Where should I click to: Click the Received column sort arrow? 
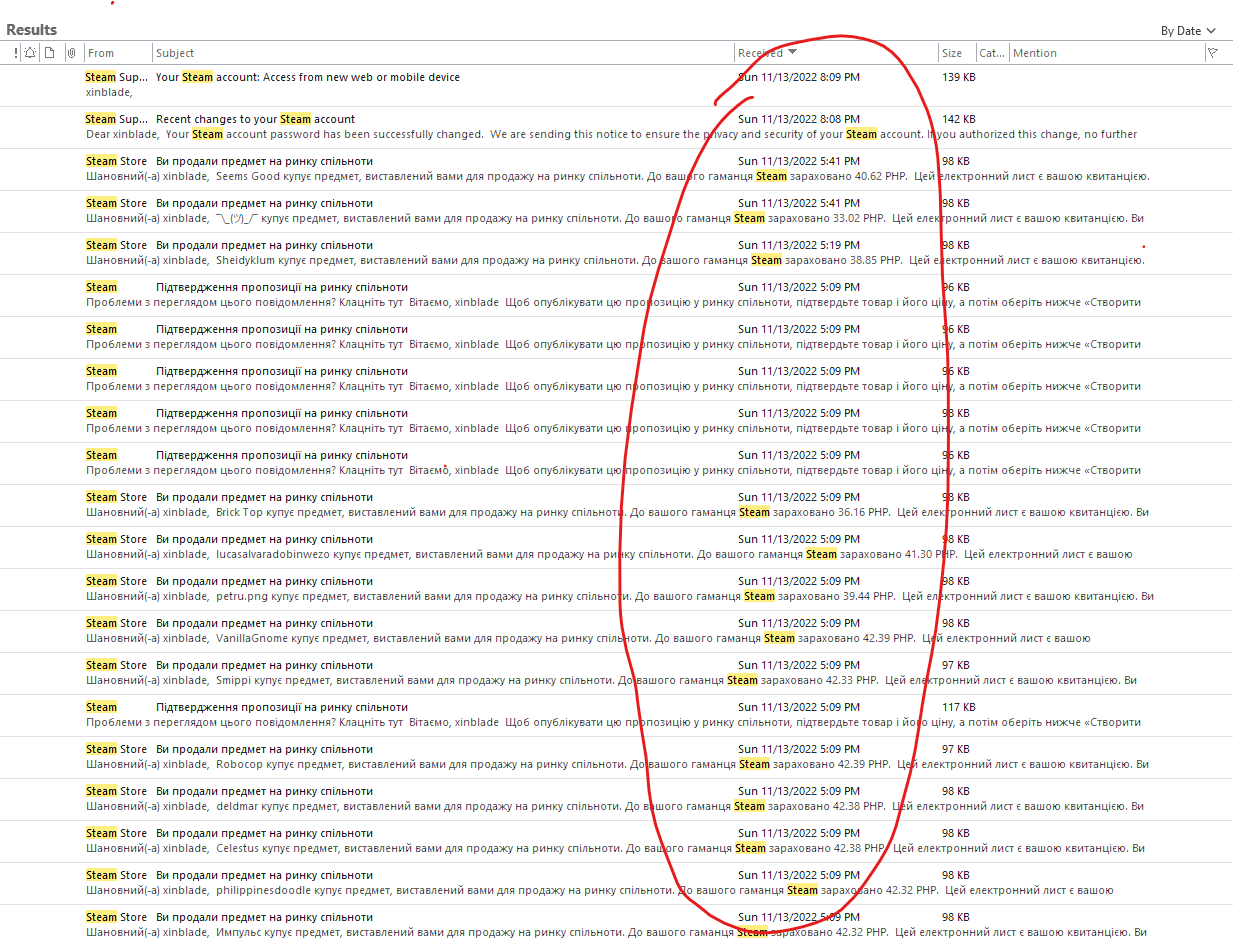pos(790,52)
